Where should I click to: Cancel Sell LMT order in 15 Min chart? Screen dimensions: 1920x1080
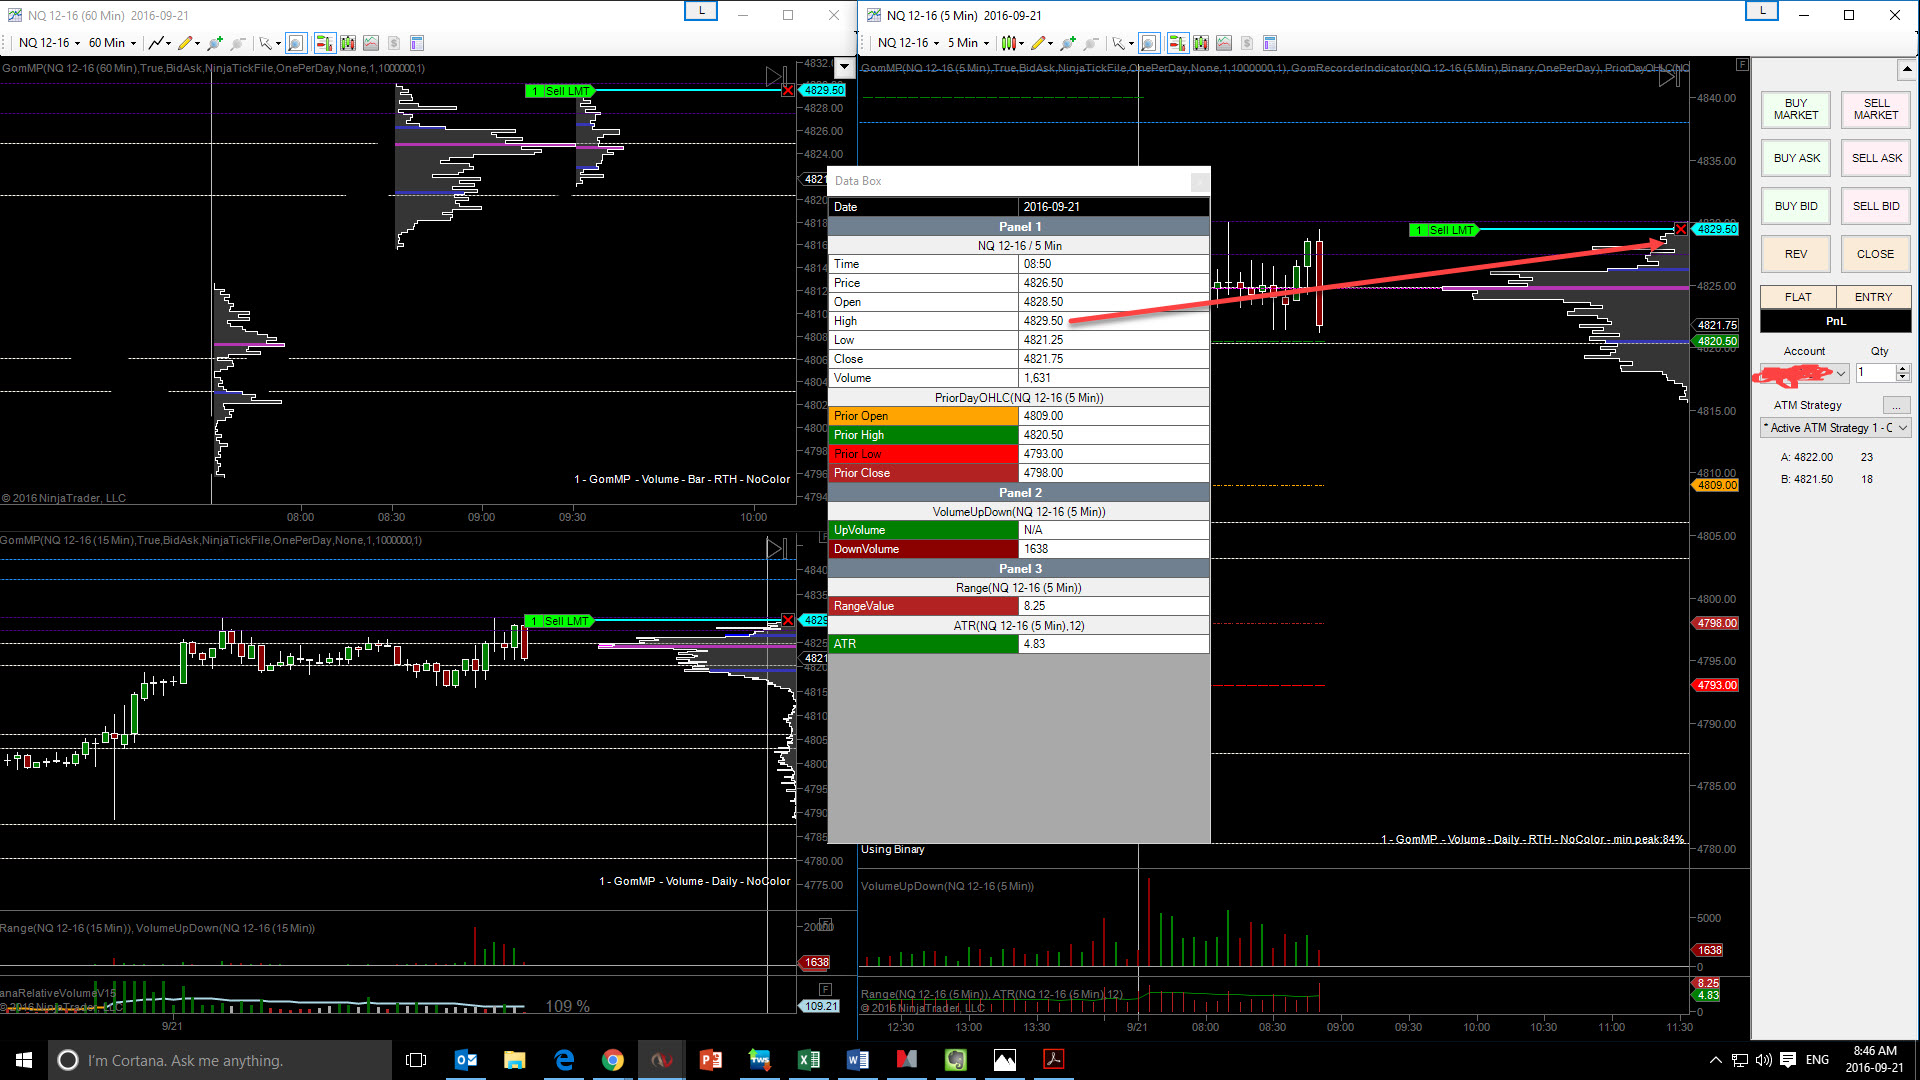pyautogui.click(x=788, y=621)
